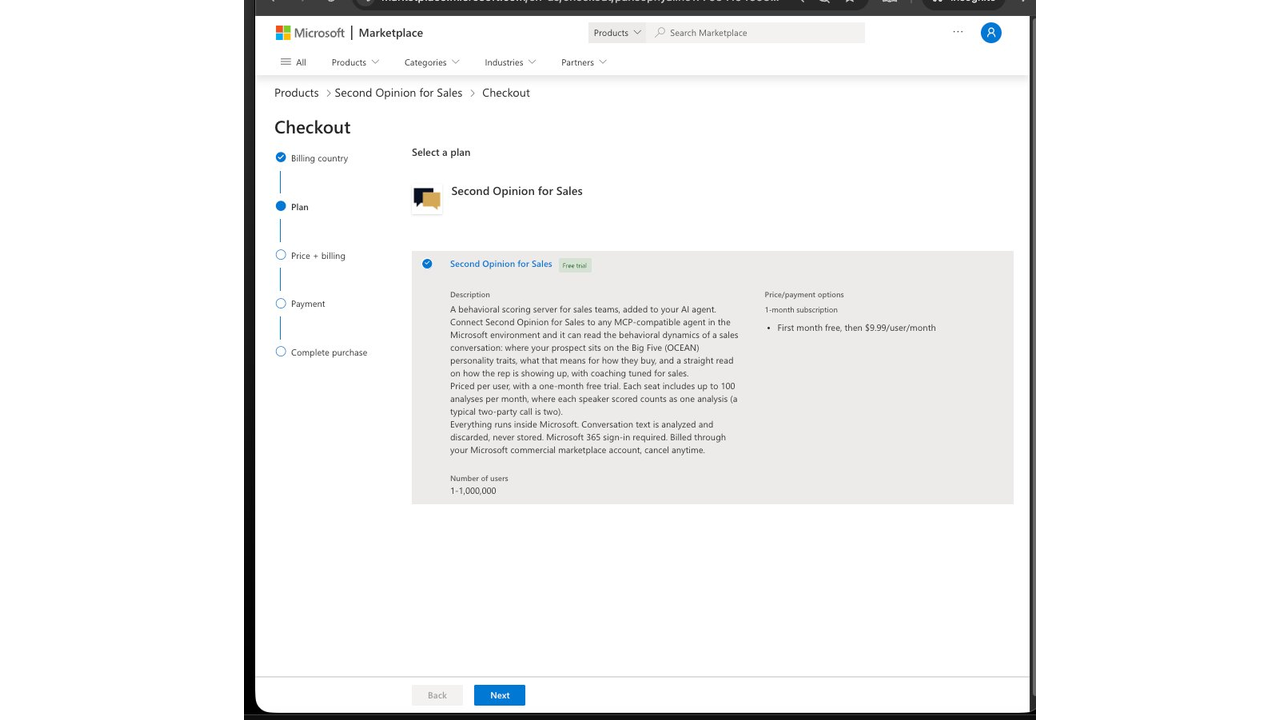Click the Microsoft logo
Screen dimensions: 1280x720
pyautogui.click(x=310, y=33)
